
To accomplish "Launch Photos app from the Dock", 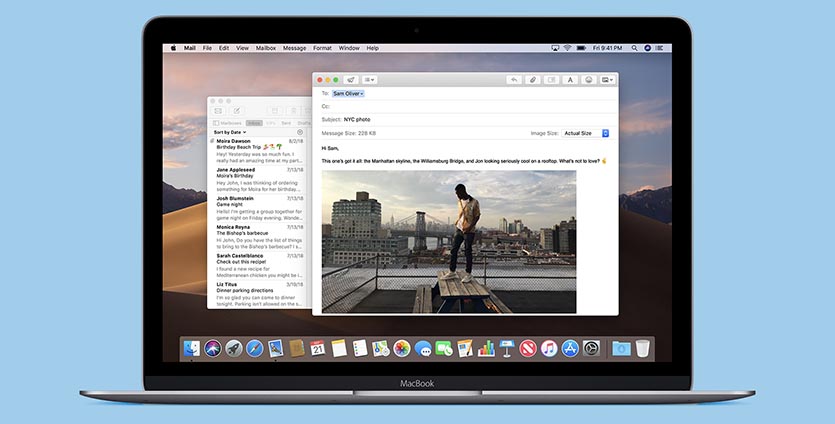I will click(401, 348).
